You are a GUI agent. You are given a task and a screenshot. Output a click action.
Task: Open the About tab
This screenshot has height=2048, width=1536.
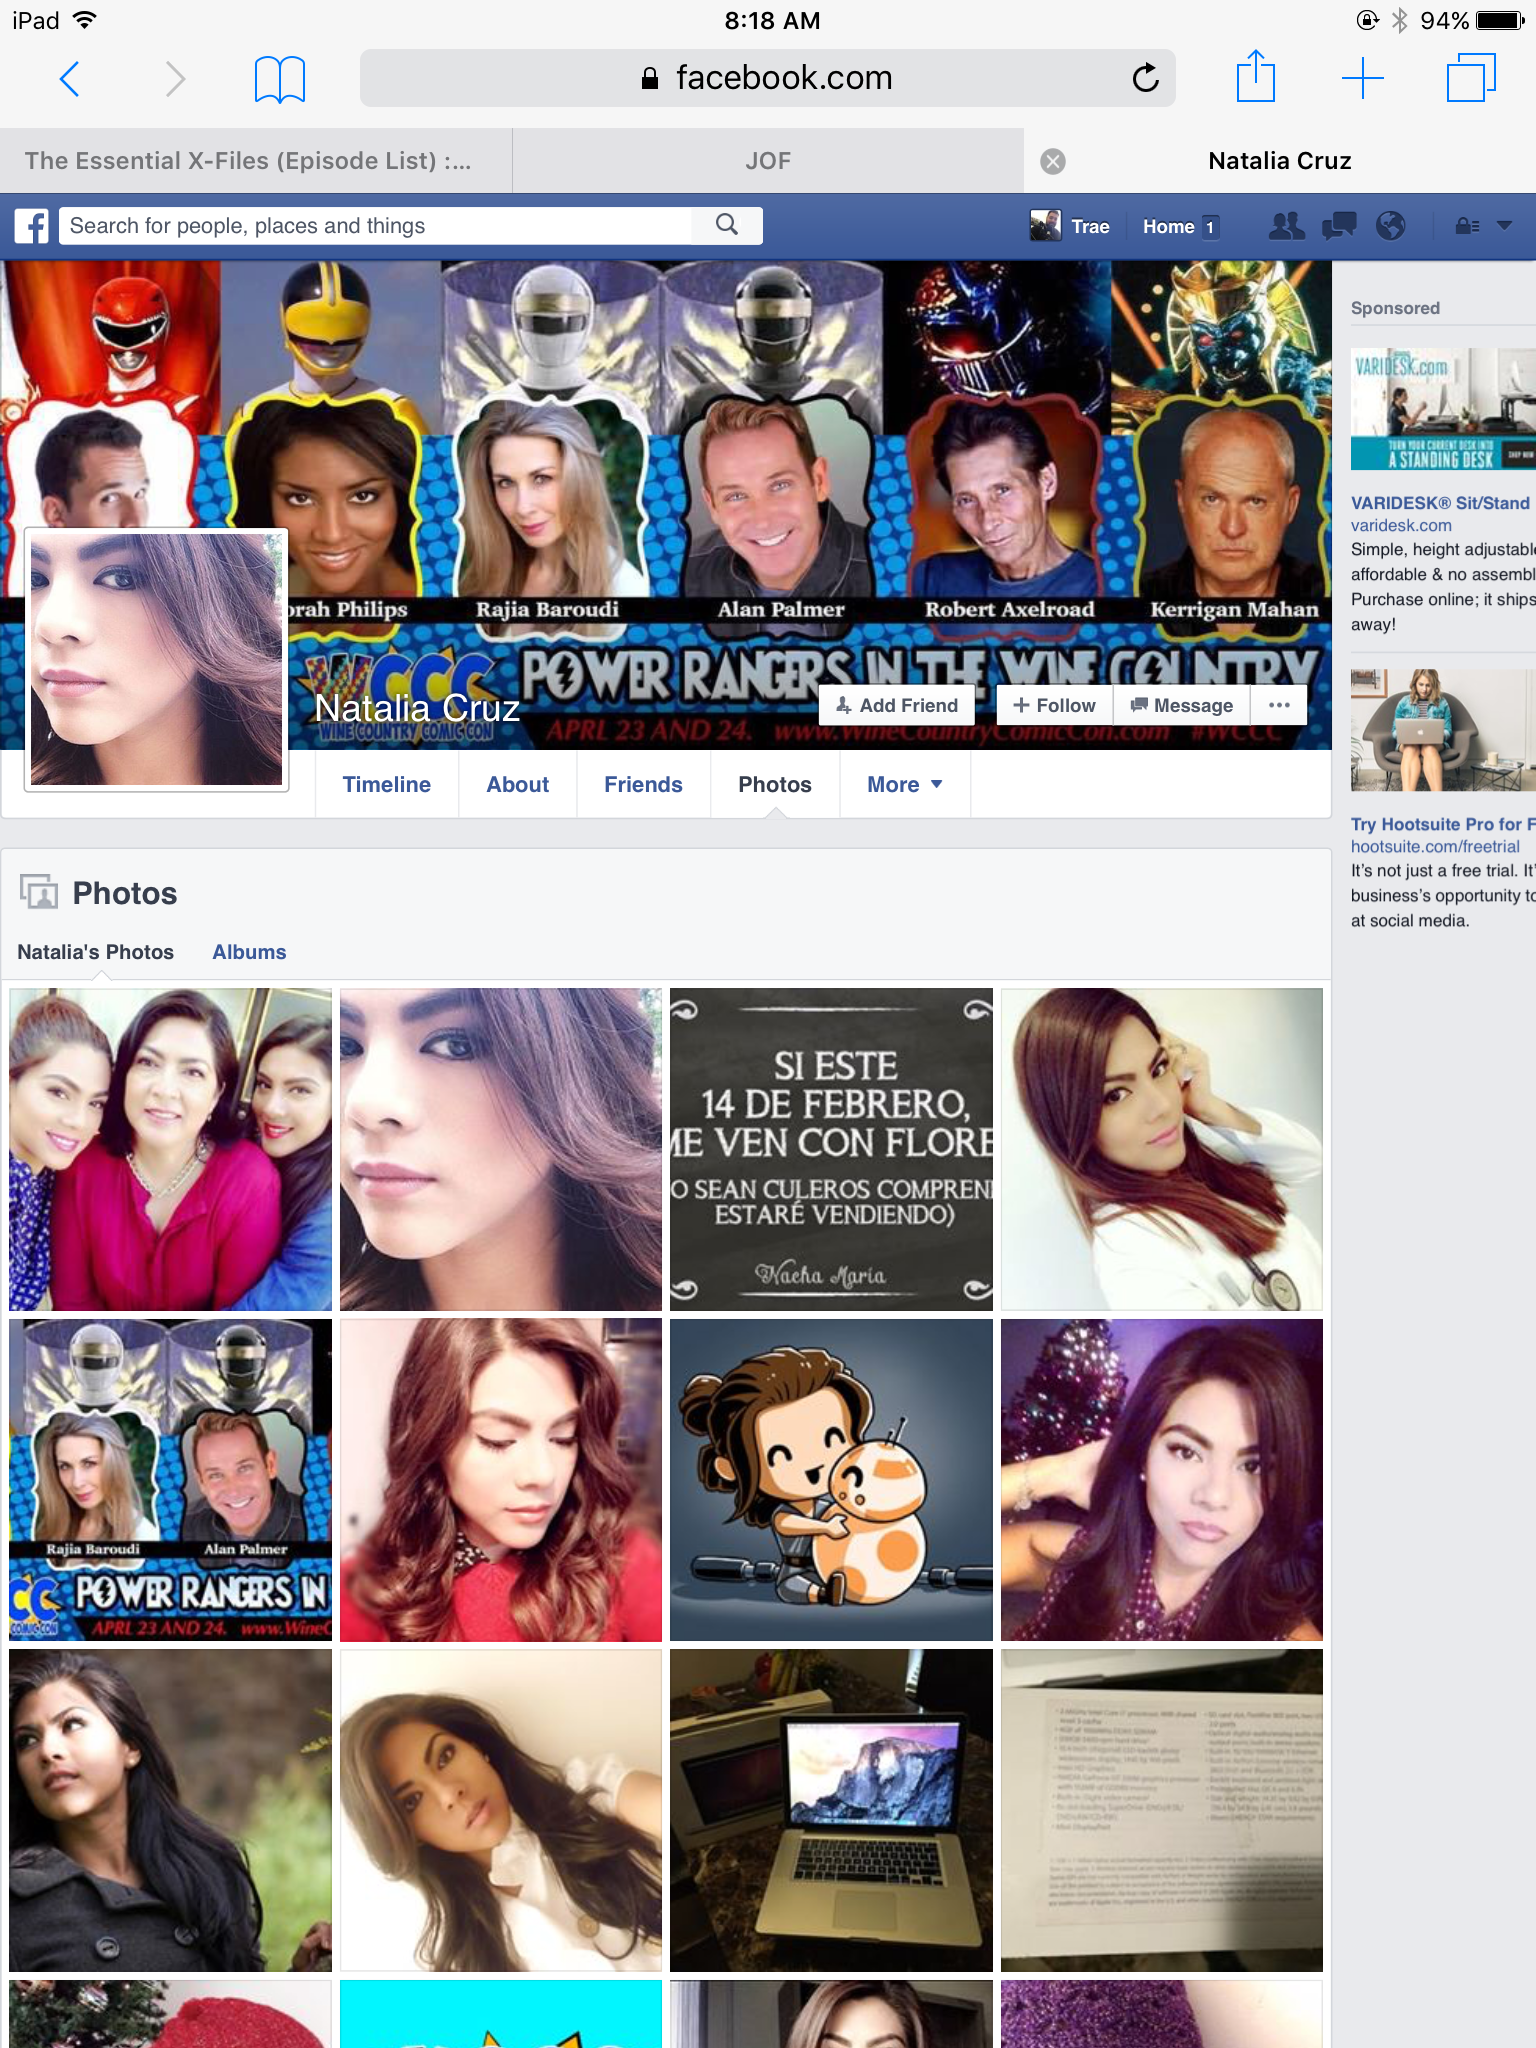pyautogui.click(x=518, y=785)
